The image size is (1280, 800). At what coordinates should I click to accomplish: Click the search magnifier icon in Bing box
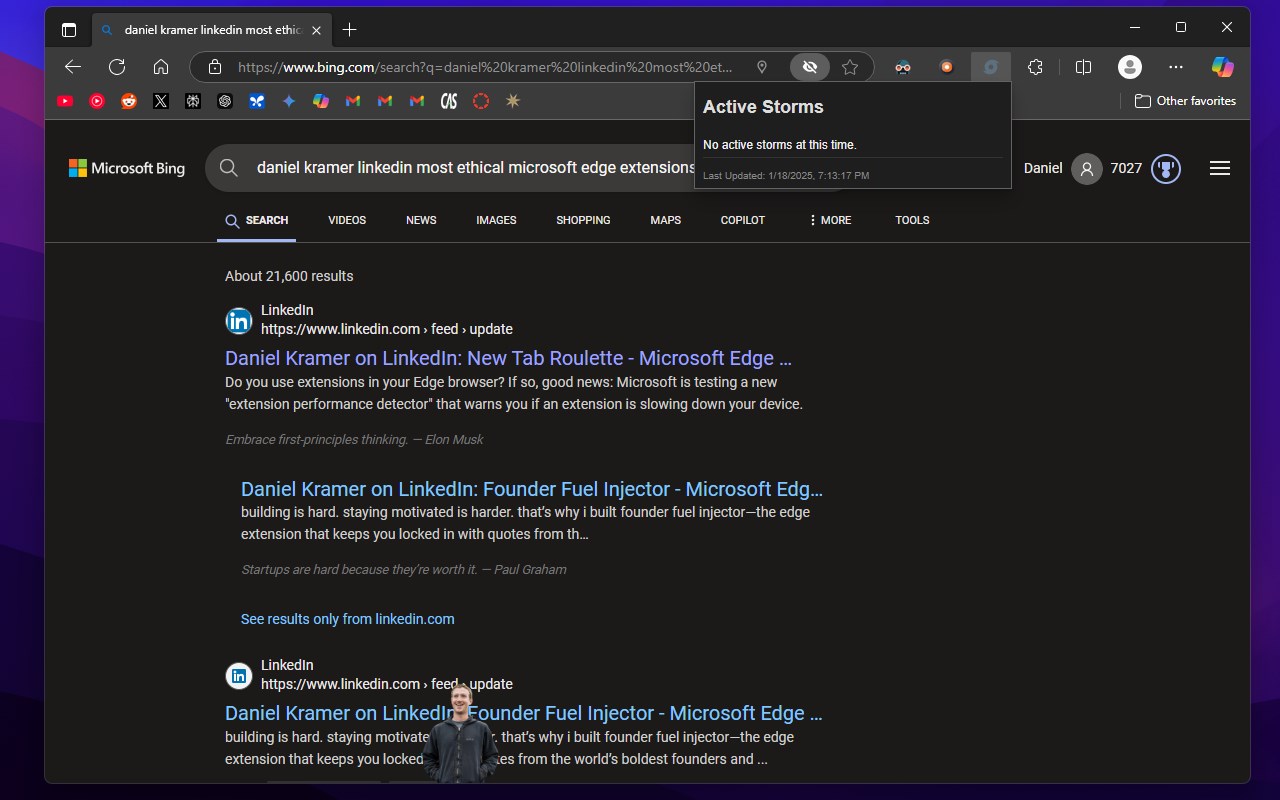point(229,168)
